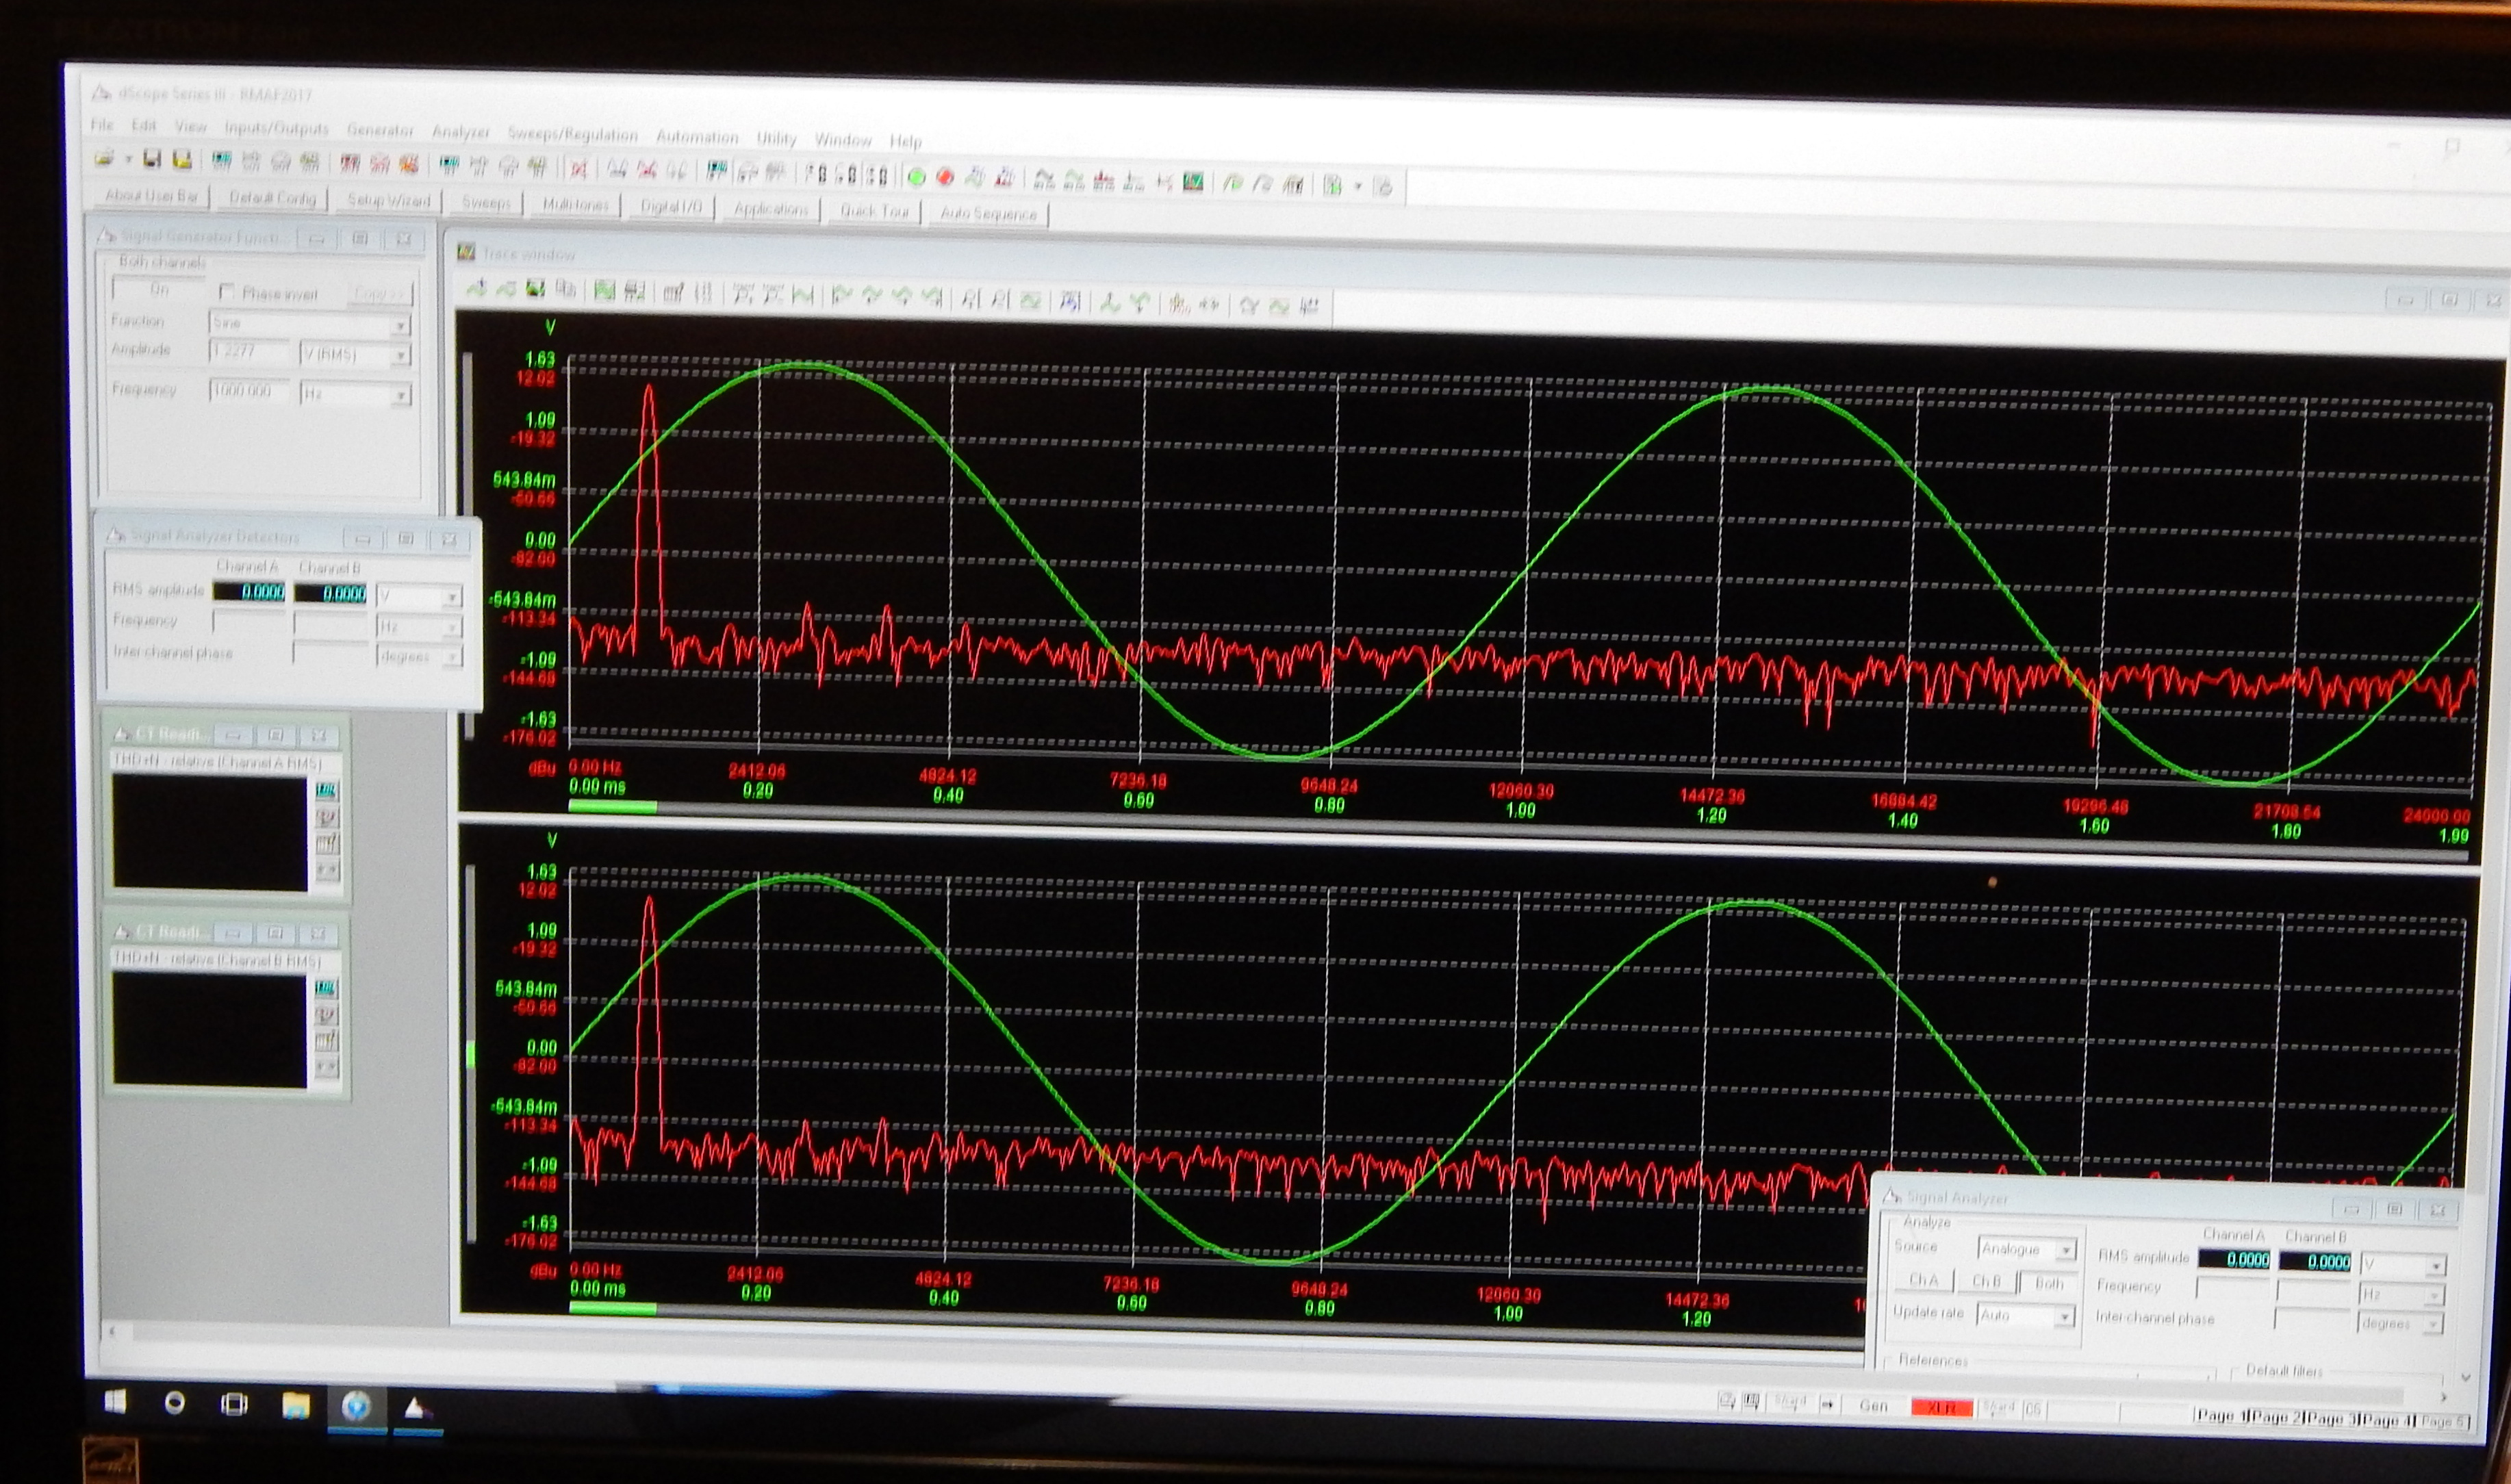Image resolution: width=2511 pixels, height=1484 pixels.
Task: Click the generator Amplitude value field
Action: point(250,352)
